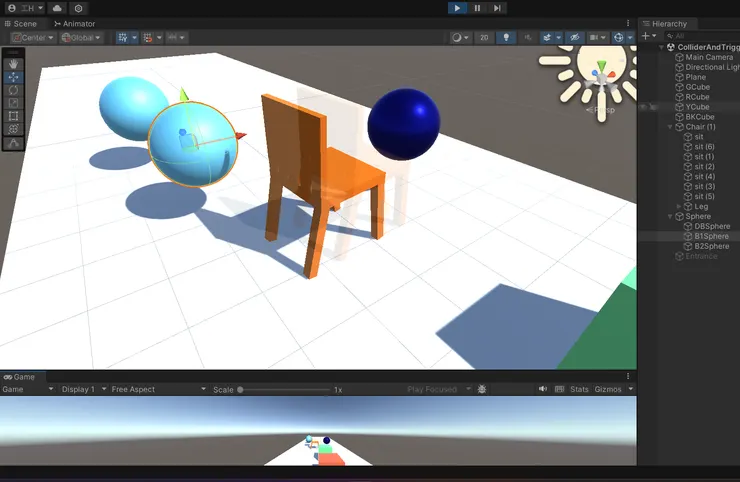Click the orientation gizmo green Y axis

(601, 65)
